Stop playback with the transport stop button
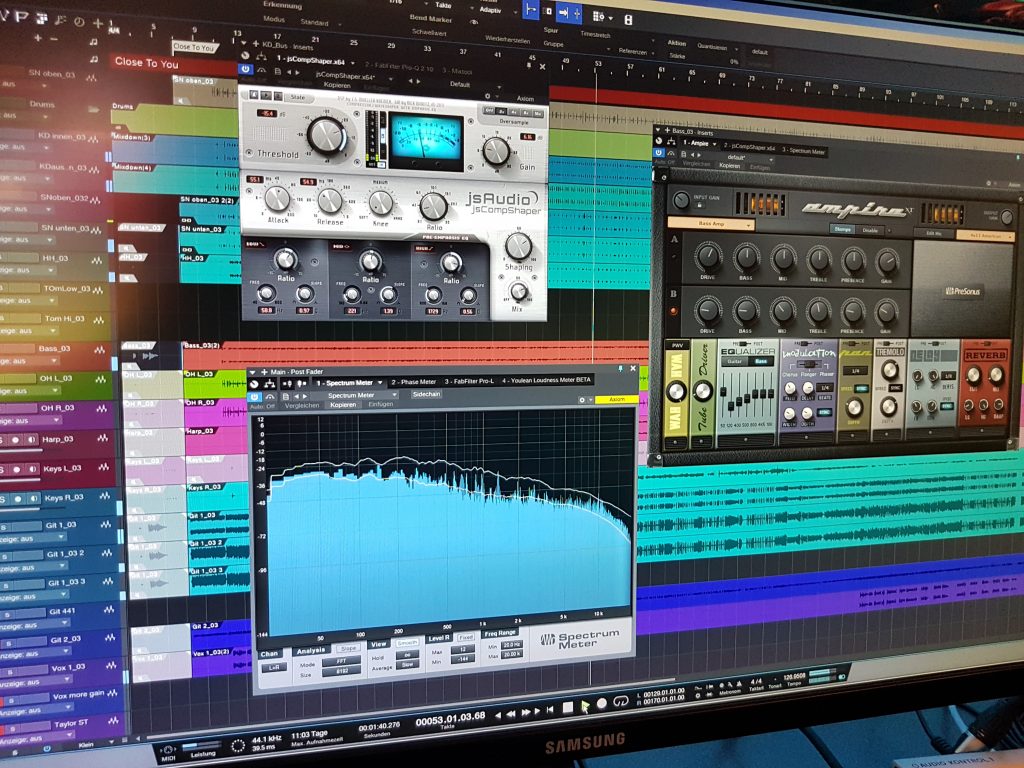The image size is (1024, 768). [568, 707]
